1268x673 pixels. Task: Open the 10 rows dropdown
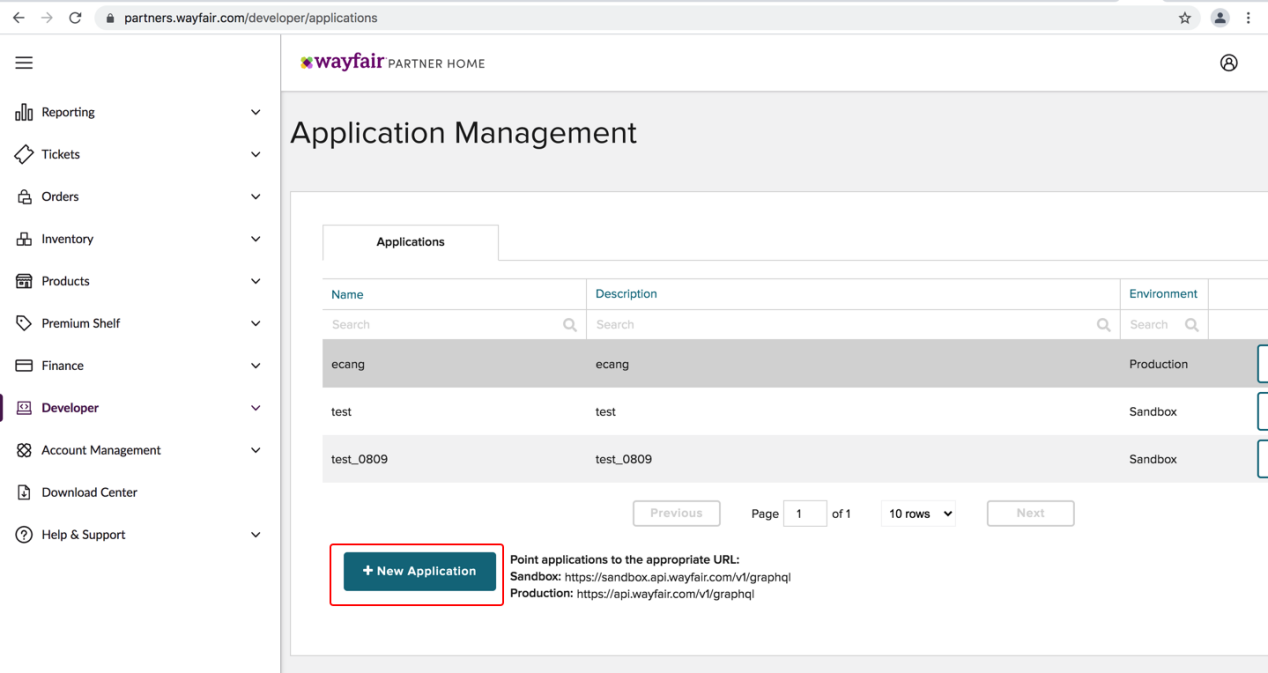[918, 513]
